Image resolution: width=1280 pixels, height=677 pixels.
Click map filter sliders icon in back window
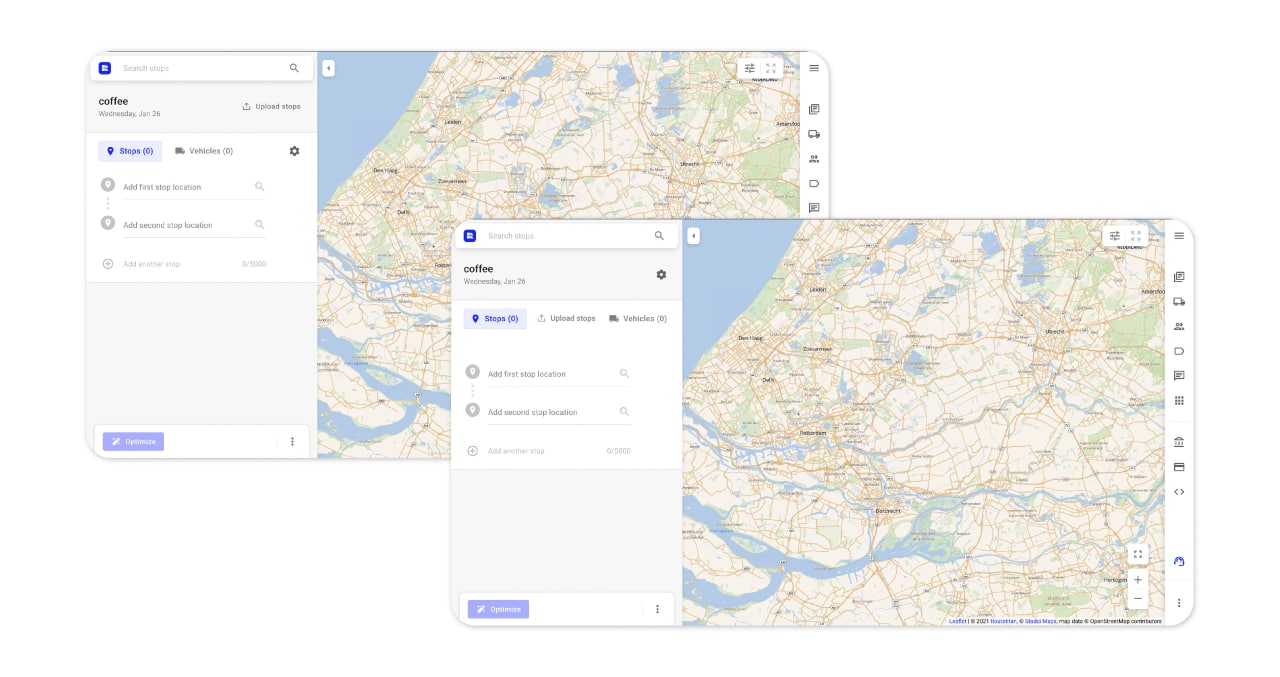click(x=750, y=68)
